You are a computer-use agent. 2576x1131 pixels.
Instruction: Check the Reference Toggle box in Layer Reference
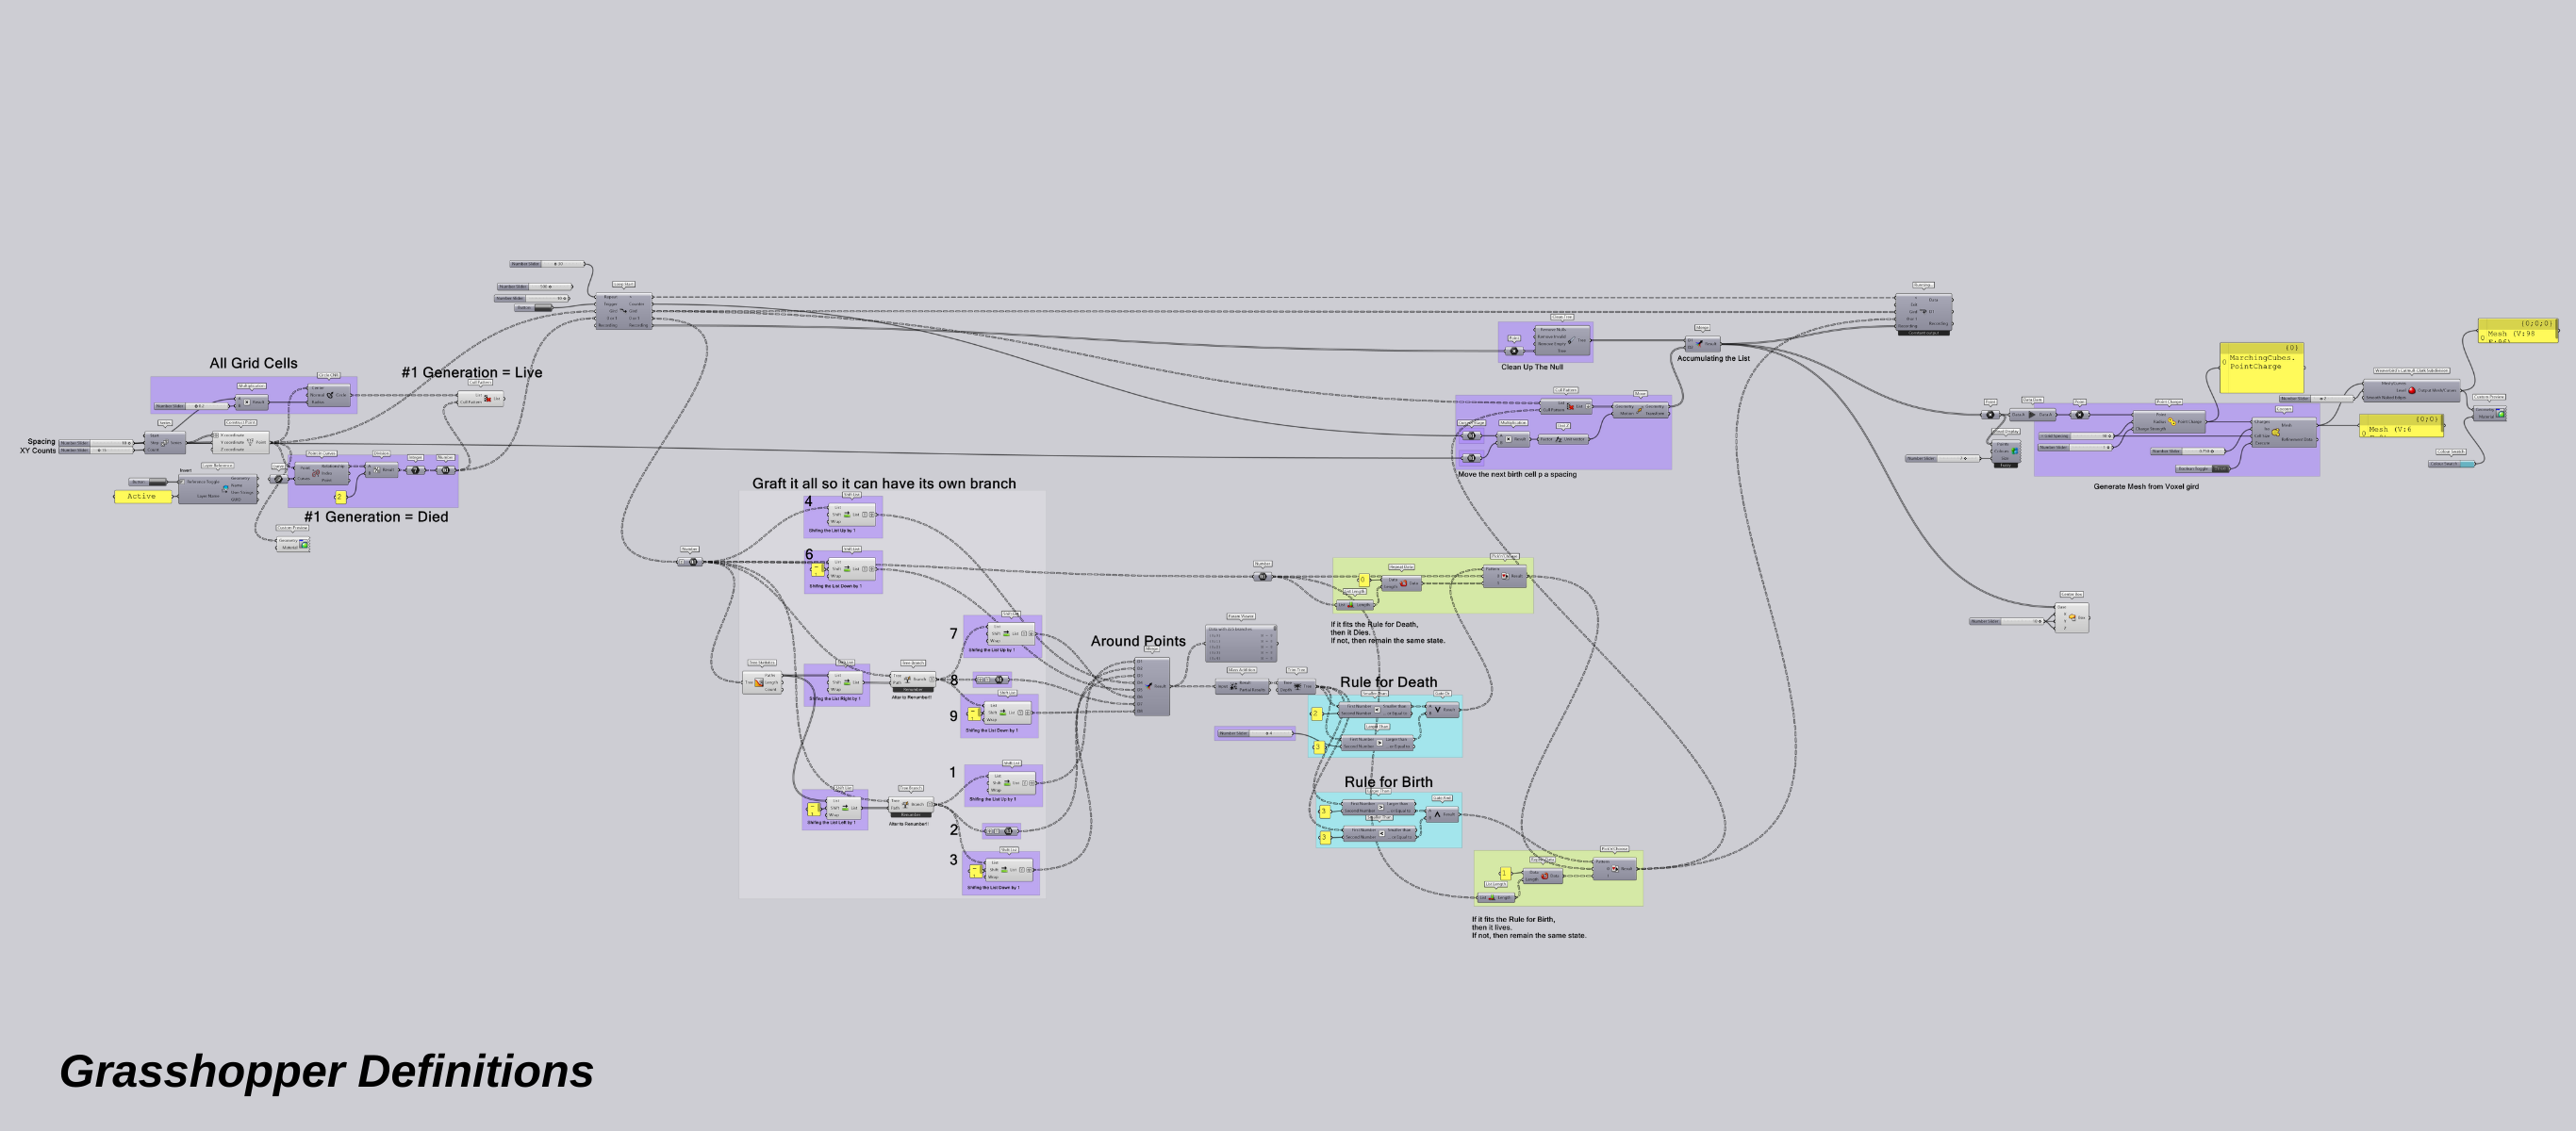click(x=184, y=482)
